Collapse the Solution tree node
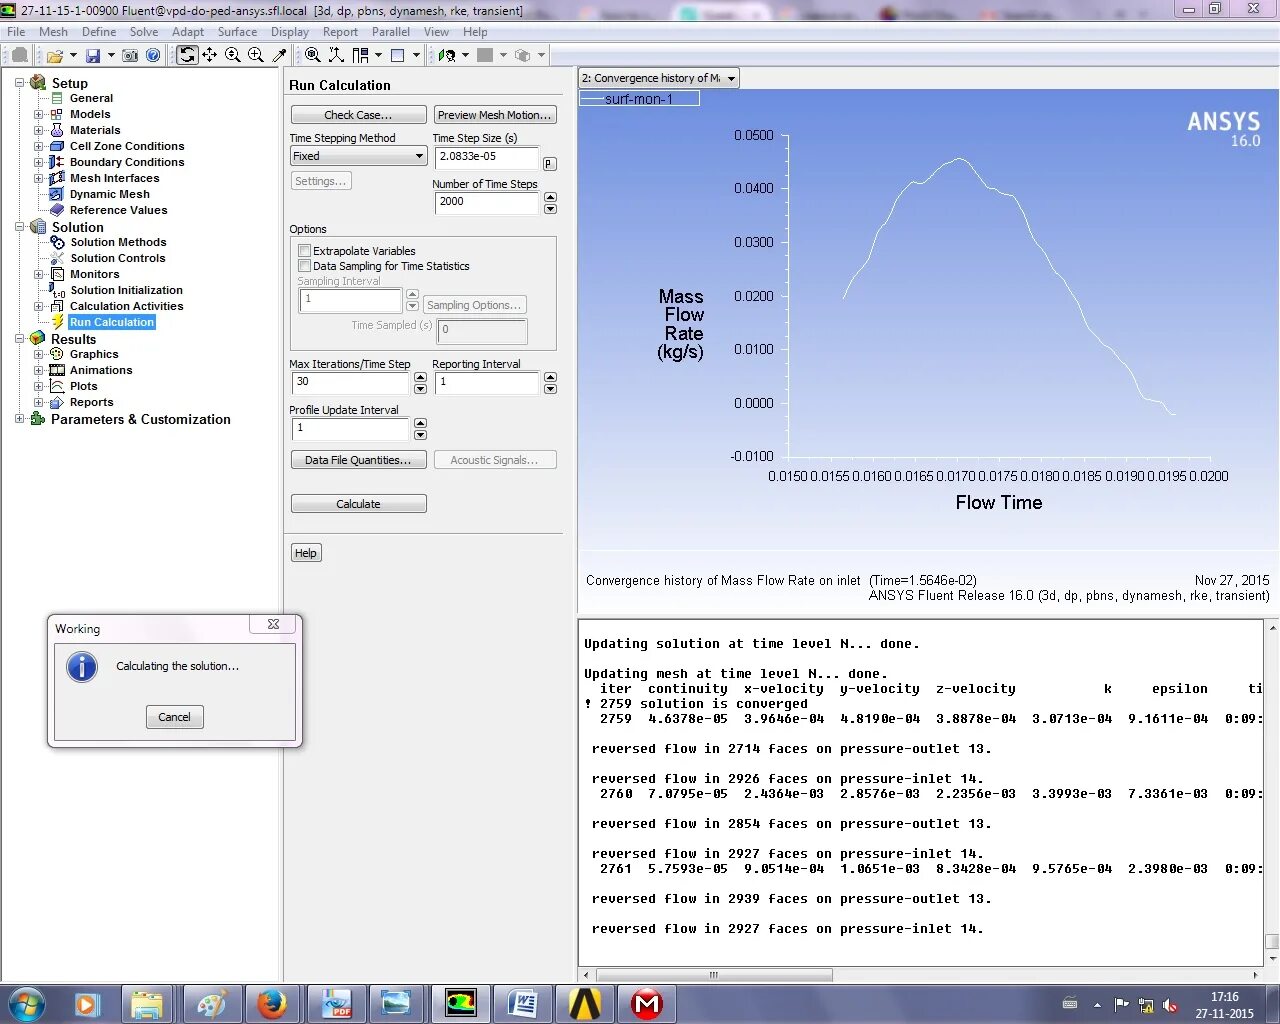Viewport: 1280px width, 1024px height. (x=19, y=227)
